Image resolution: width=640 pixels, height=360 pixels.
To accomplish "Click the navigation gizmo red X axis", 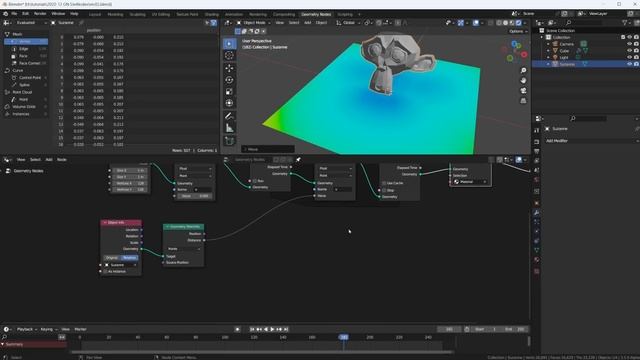I will point(524,54).
